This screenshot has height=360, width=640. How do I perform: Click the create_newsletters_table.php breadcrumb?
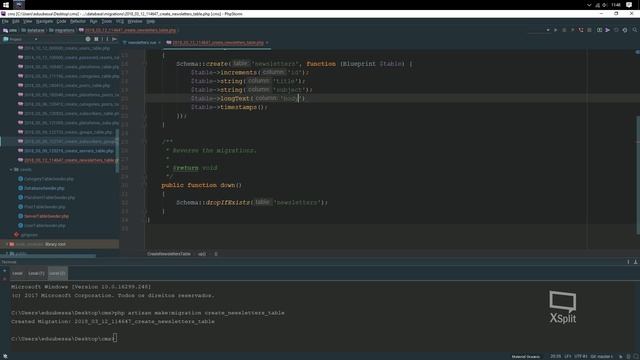pos(128,30)
